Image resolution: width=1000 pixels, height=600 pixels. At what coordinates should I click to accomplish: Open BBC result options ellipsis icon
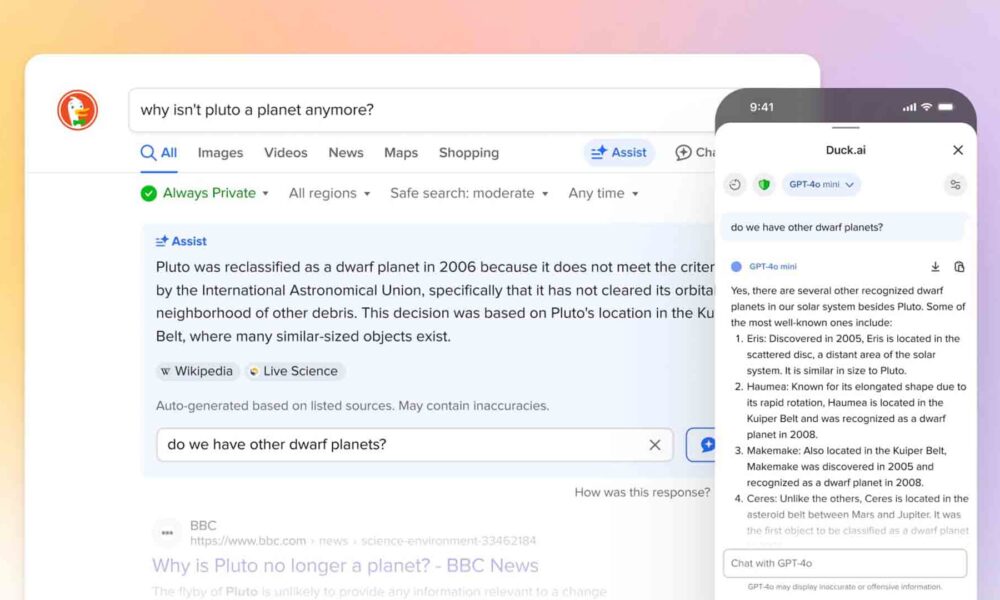click(x=167, y=532)
